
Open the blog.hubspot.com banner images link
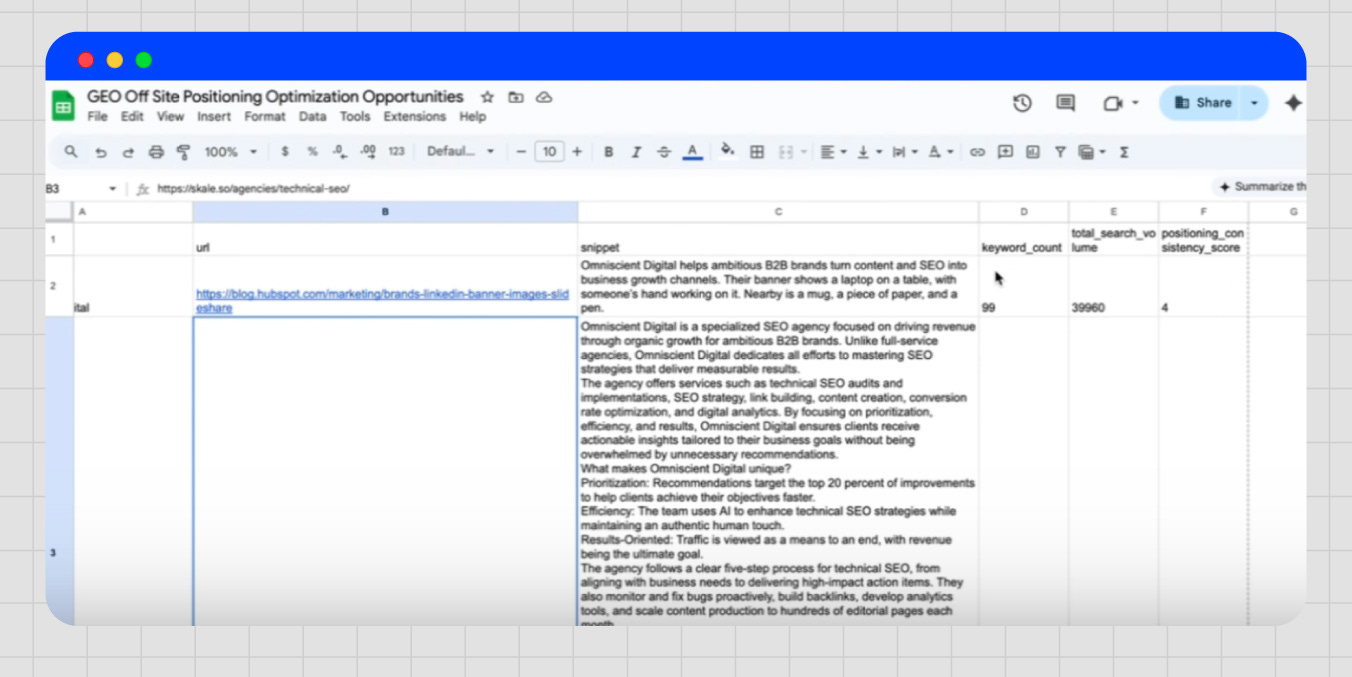pyautogui.click(x=383, y=294)
